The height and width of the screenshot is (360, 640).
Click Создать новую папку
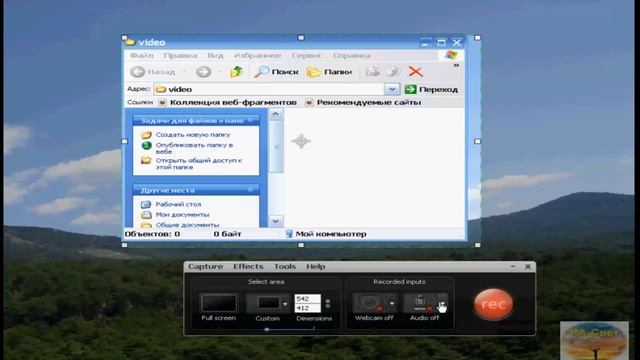186,135
